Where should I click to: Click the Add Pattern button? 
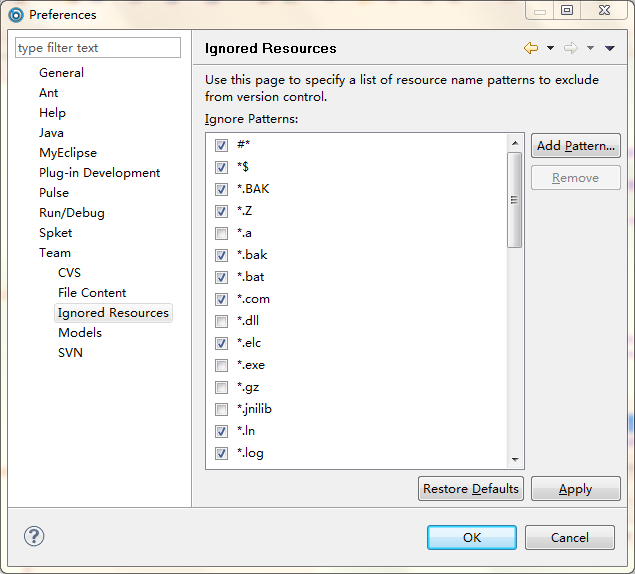tap(575, 145)
